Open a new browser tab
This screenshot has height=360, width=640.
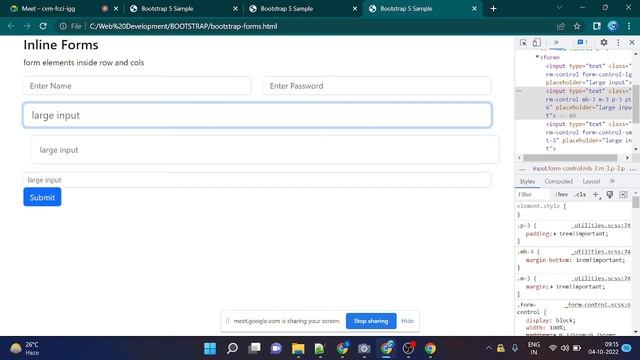point(493,9)
